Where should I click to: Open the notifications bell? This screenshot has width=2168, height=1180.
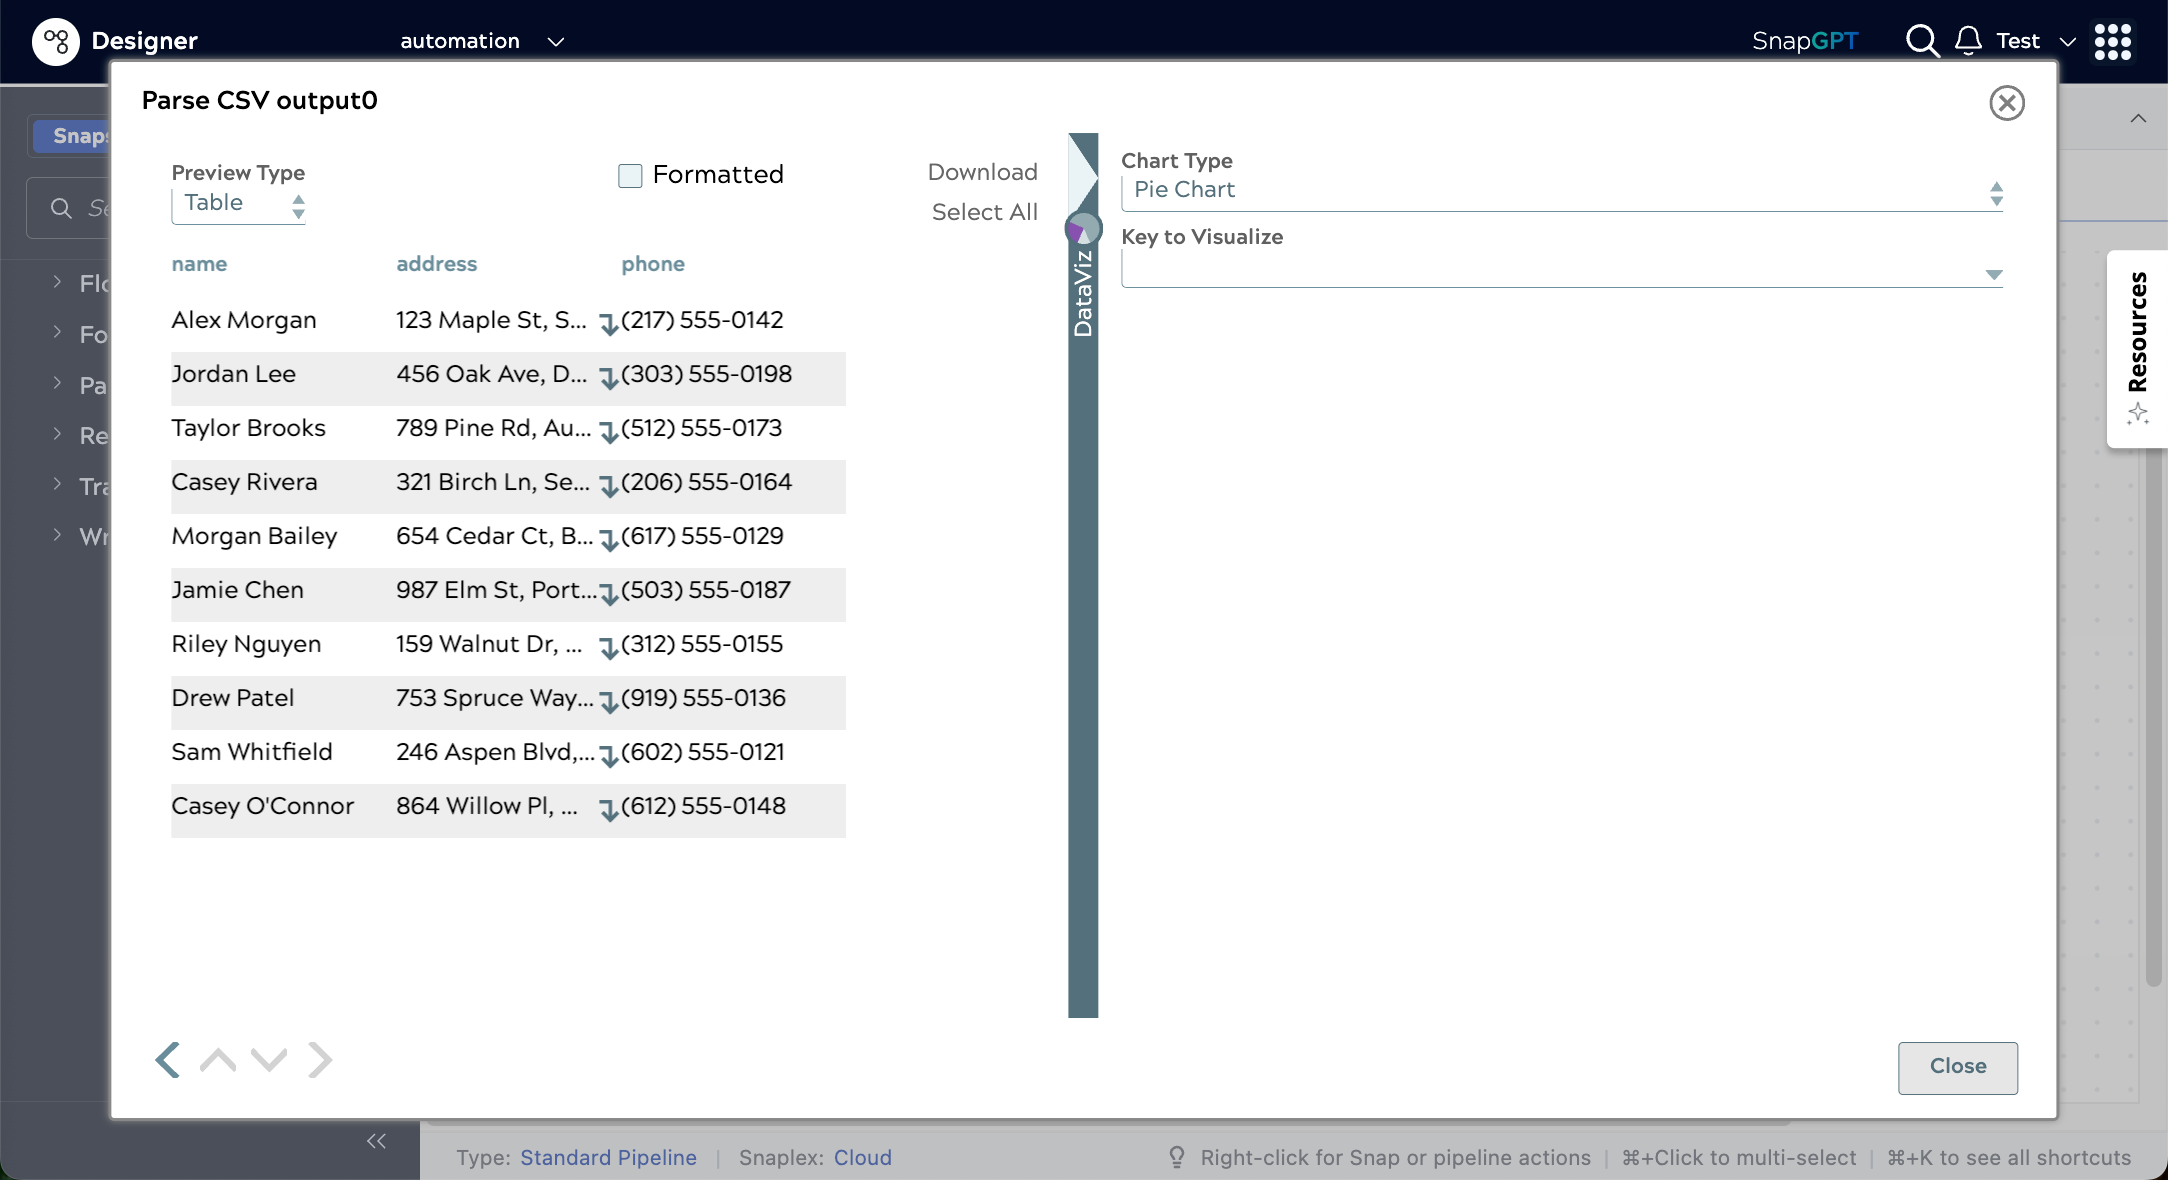coord(1968,41)
